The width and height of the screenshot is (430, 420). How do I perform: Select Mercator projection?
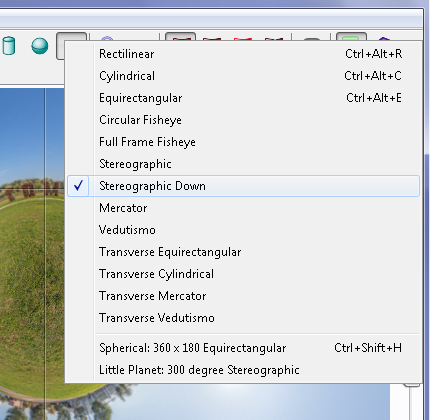click(243, 208)
